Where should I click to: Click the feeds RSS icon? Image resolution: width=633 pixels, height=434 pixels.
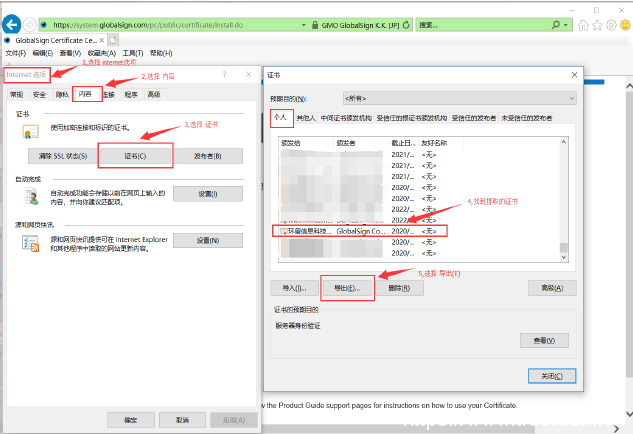click(x=30, y=243)
